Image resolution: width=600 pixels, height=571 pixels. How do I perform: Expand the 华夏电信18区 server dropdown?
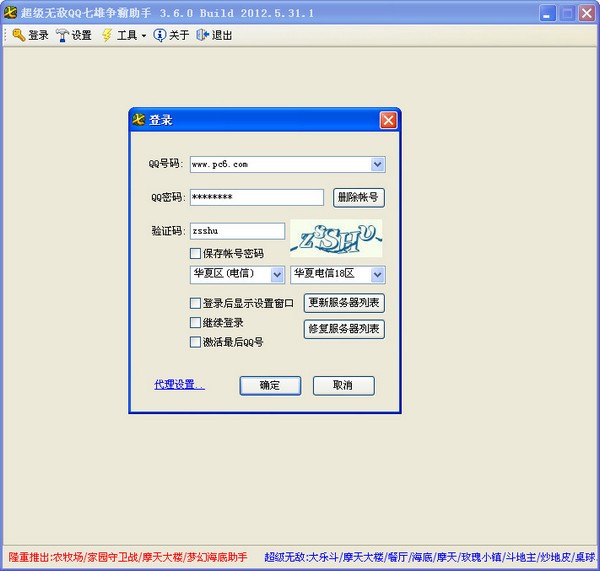377,274
